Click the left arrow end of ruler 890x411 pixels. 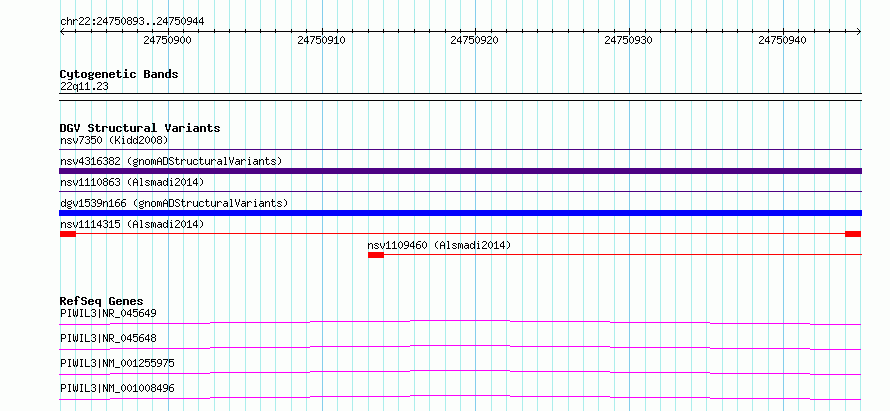[62, 32]
